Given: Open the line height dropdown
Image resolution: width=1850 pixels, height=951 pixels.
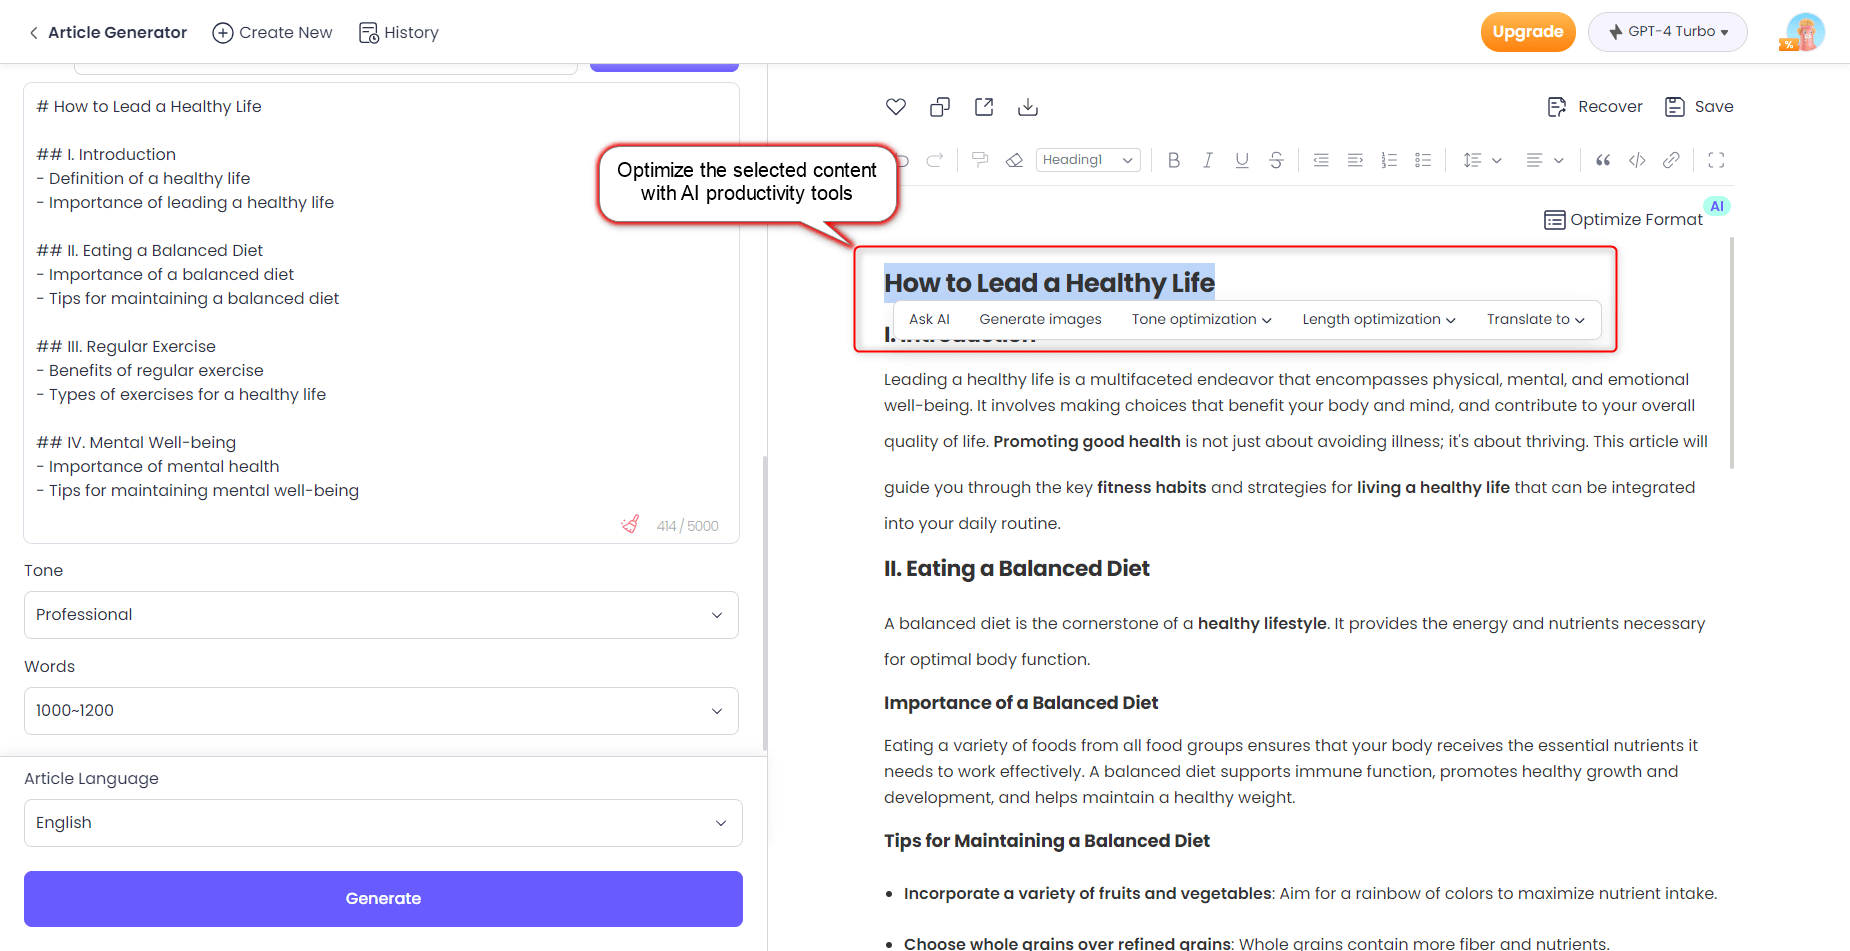Looking at the screenshot, I should 1482,160.
